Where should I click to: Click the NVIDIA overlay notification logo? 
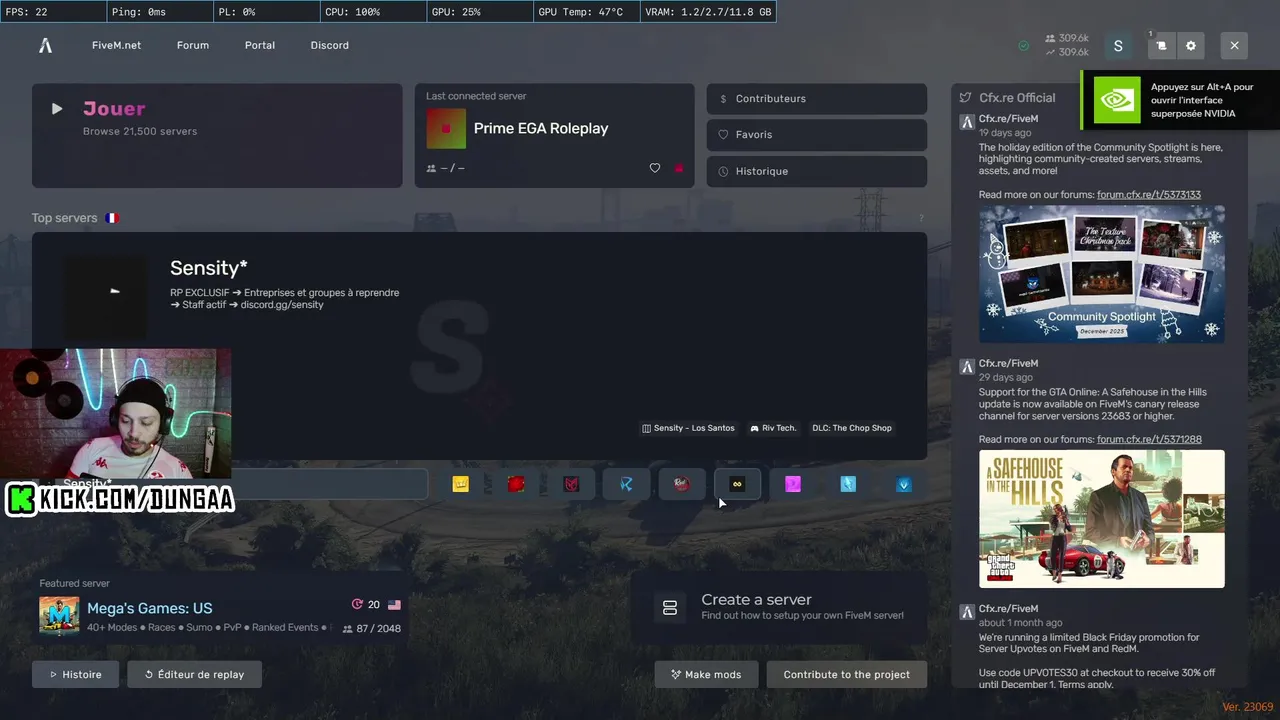[x=1117, y=100]
